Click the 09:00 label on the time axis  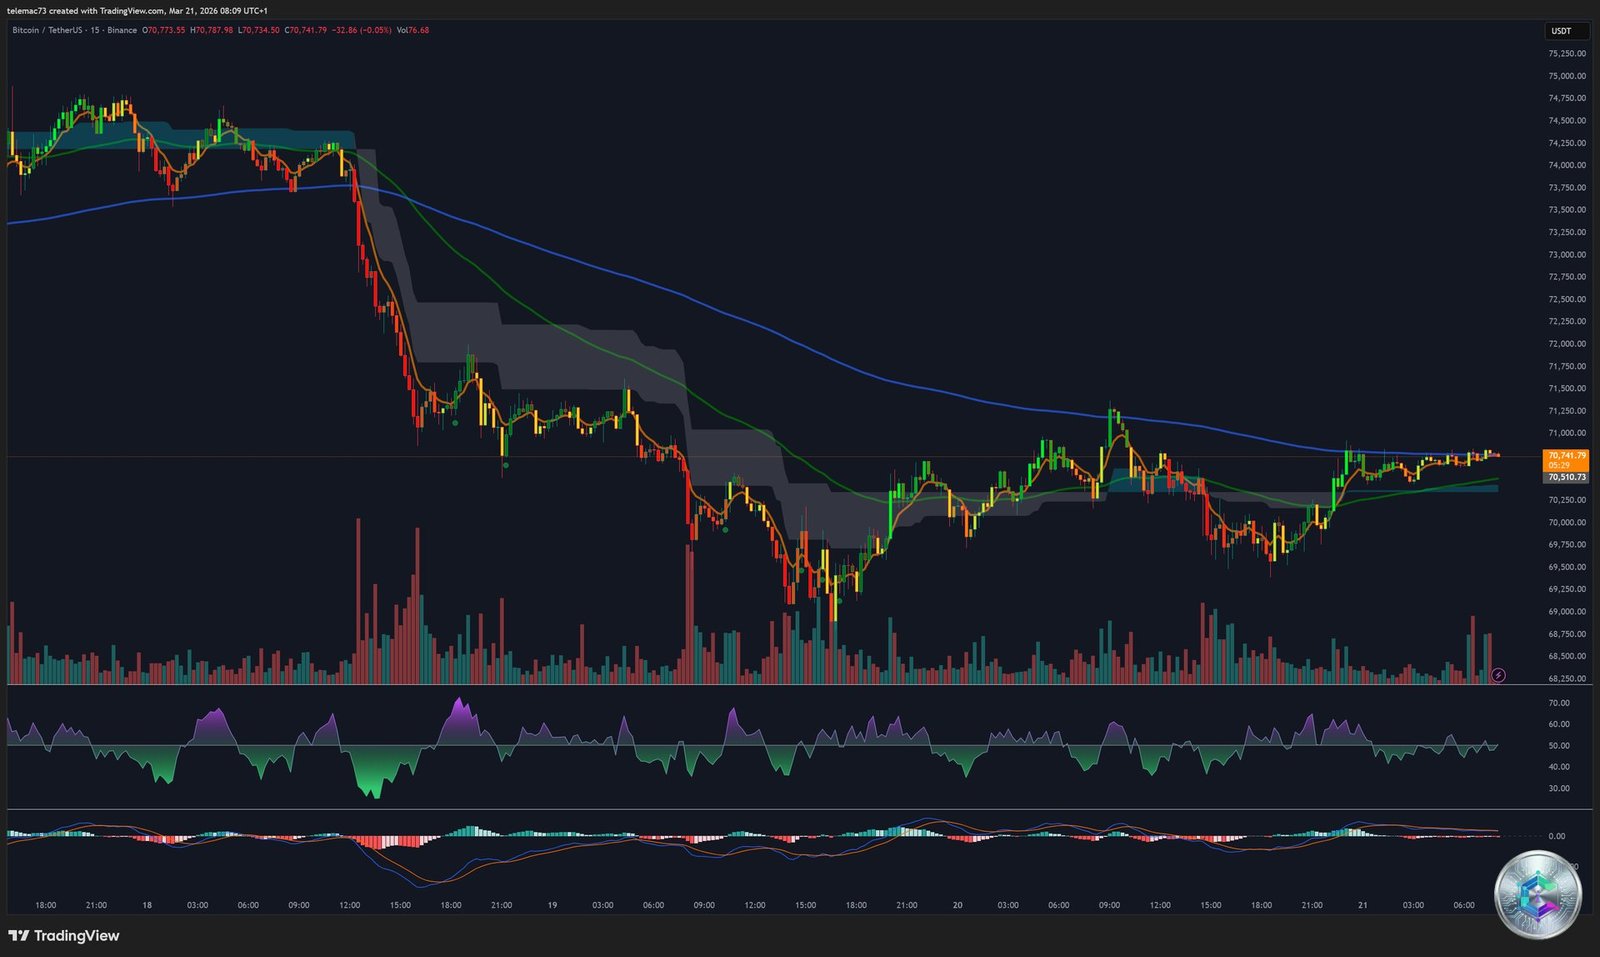click(x=297, y=905)
